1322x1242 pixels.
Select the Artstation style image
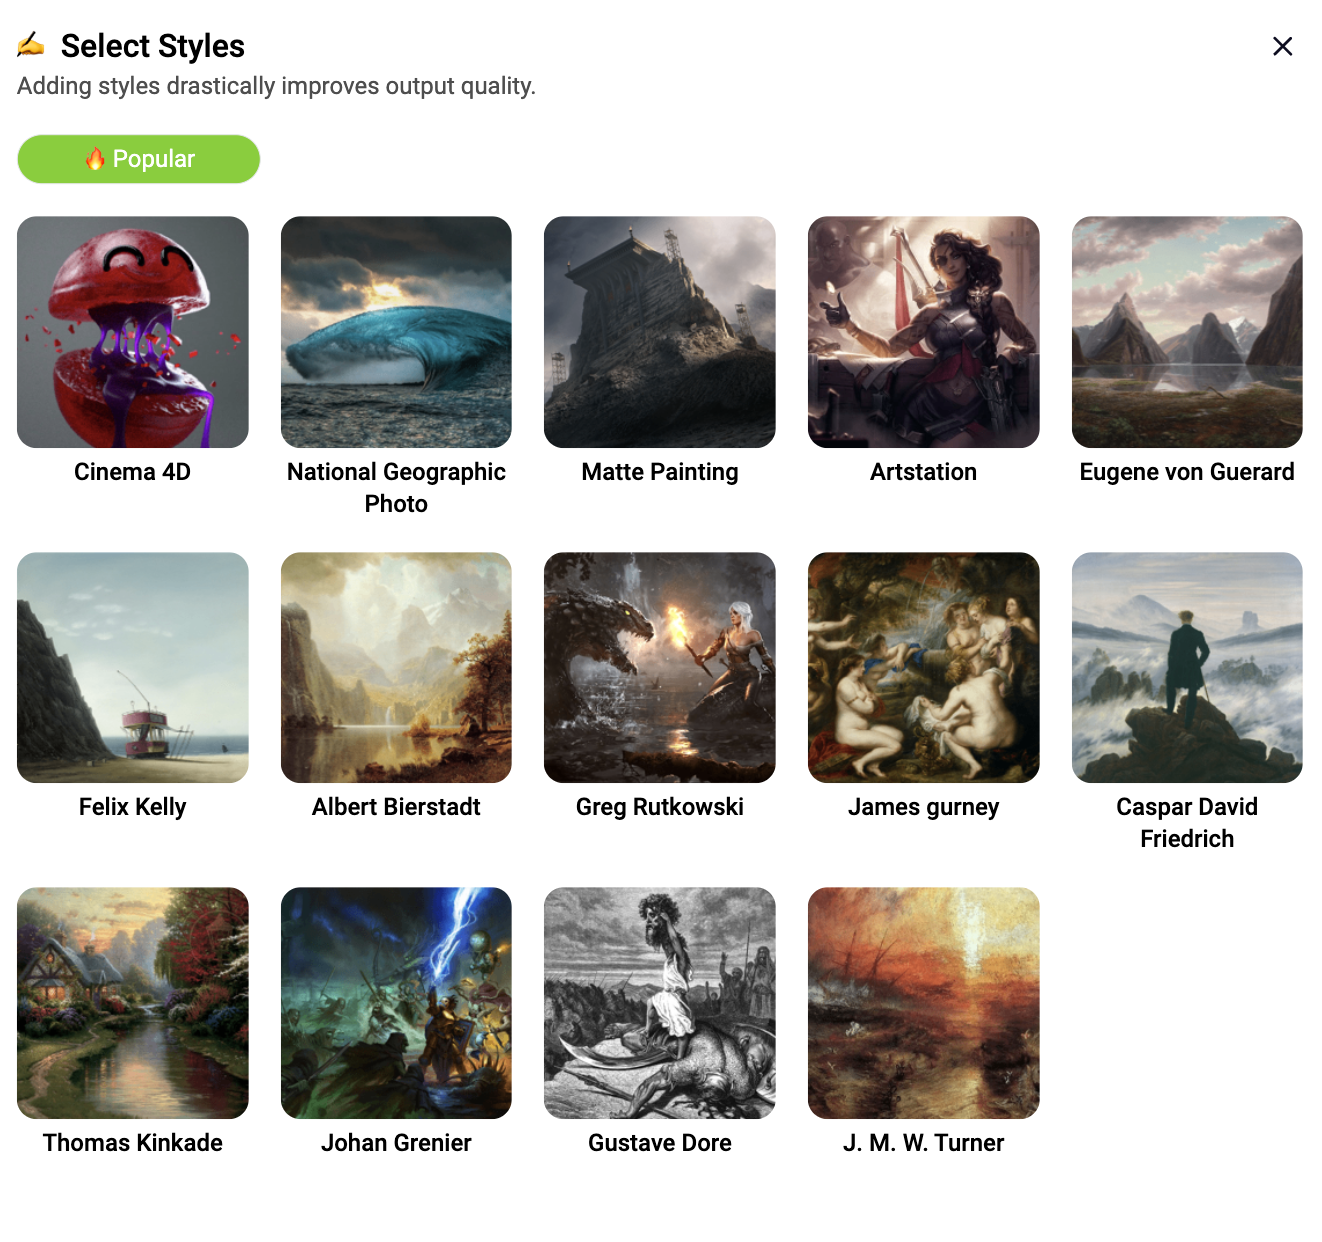click(x=923, y=332)
